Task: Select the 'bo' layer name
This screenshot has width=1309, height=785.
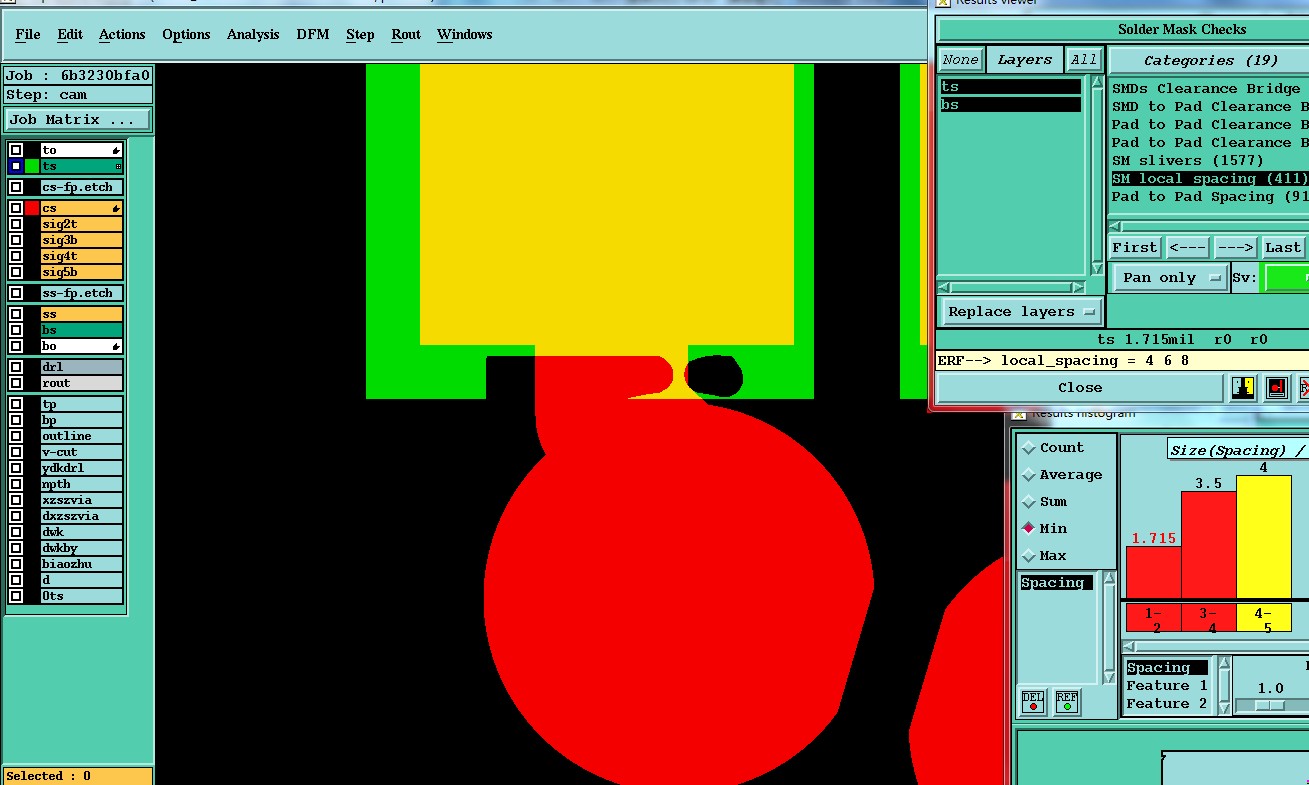Action: point(82,346)
